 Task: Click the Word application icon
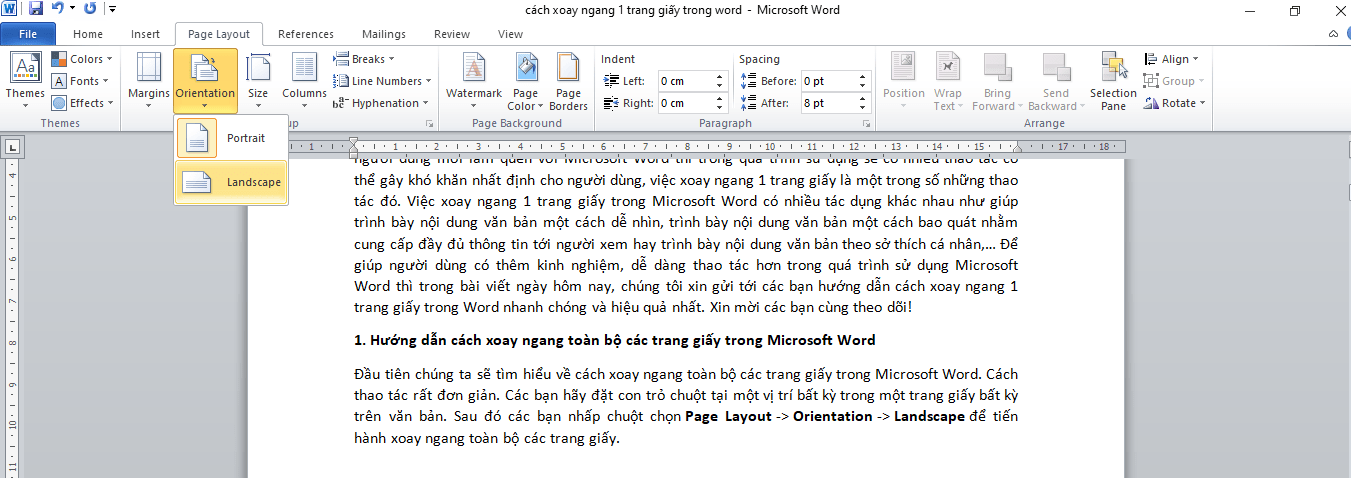[x=11, y=10]
